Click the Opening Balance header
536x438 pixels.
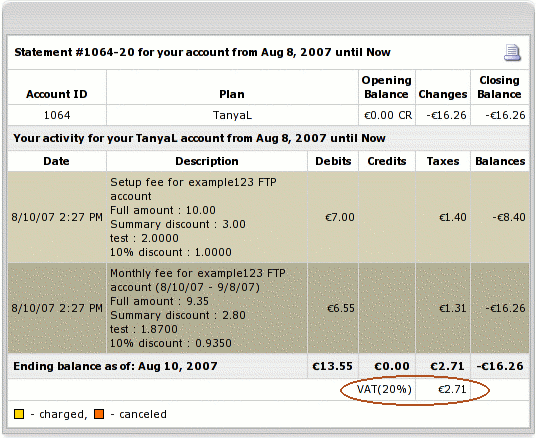387,87
